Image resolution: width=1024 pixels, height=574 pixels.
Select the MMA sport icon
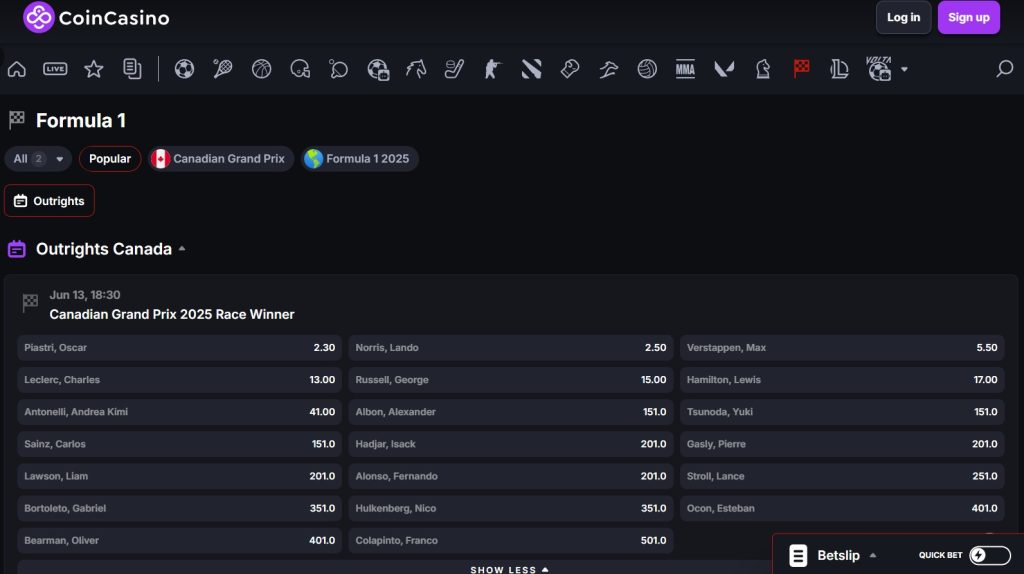click(x=685, y=69)
